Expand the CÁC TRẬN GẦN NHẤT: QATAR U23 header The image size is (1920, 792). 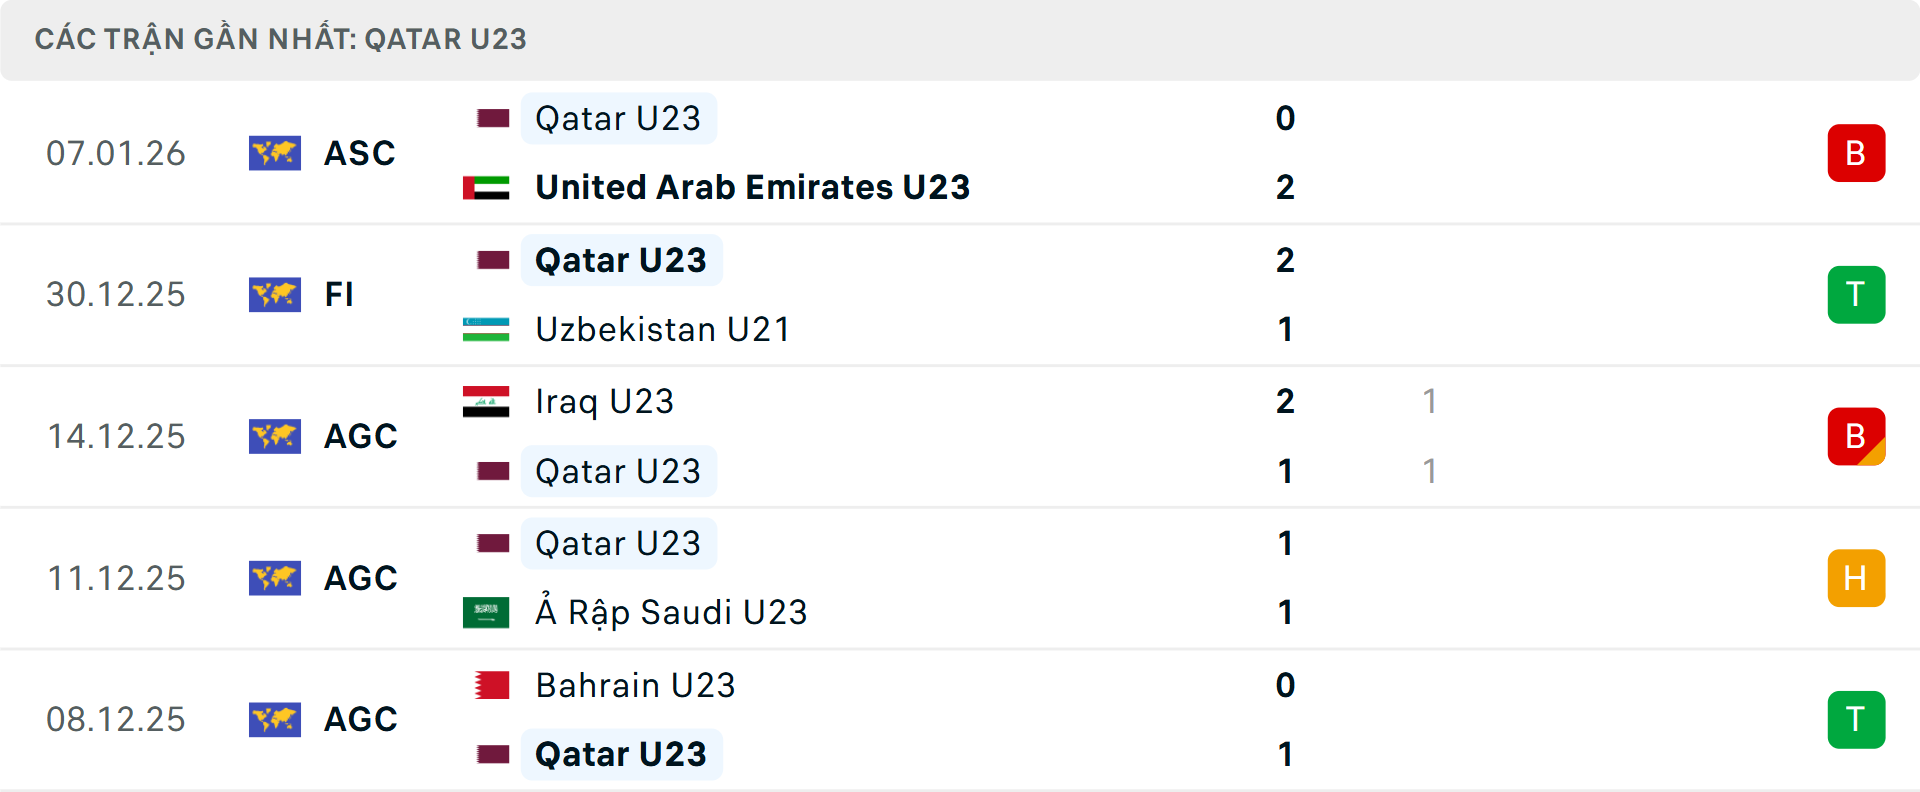[280, 39]
